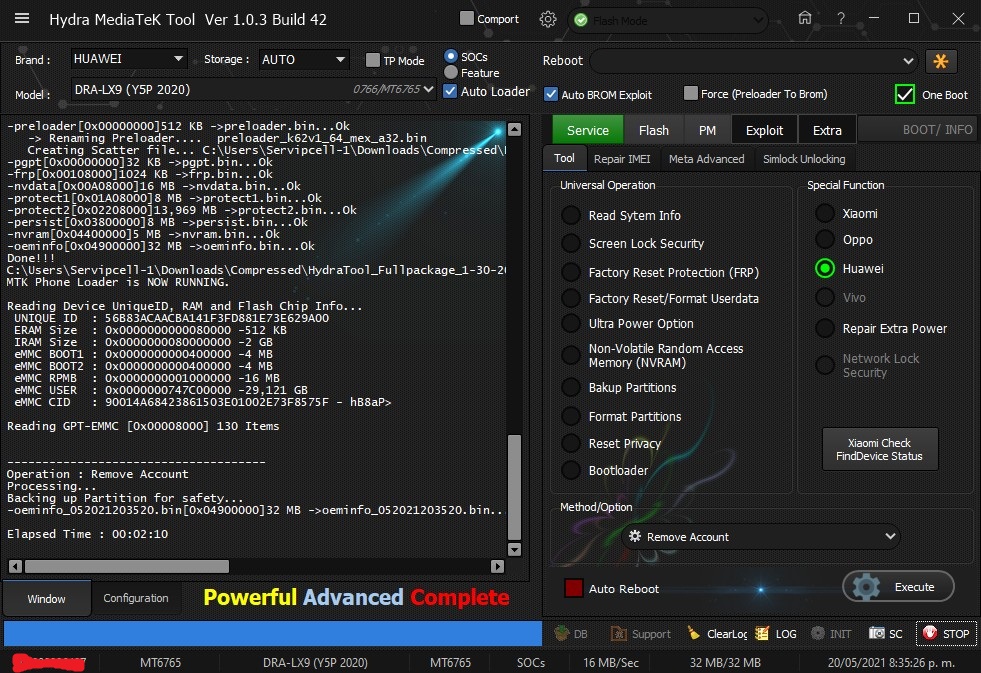The height and width of the screenshot is (673, 981).
Task: Click the blue progress bar
Action: pos(273,633)
